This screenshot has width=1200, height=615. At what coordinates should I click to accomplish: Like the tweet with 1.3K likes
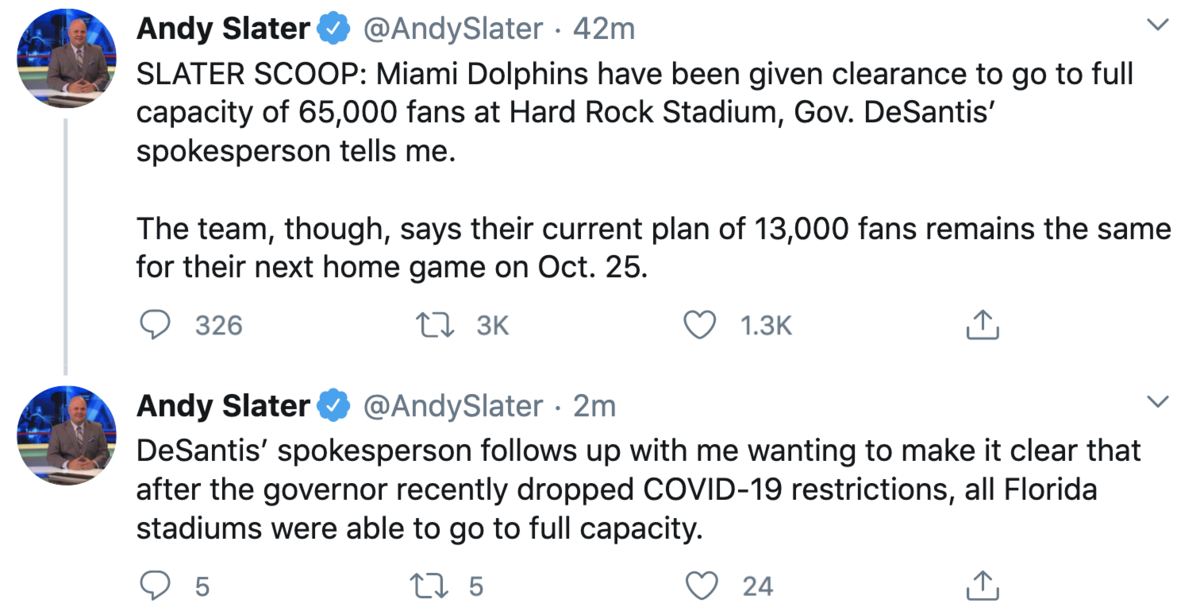tap(700, 325)
